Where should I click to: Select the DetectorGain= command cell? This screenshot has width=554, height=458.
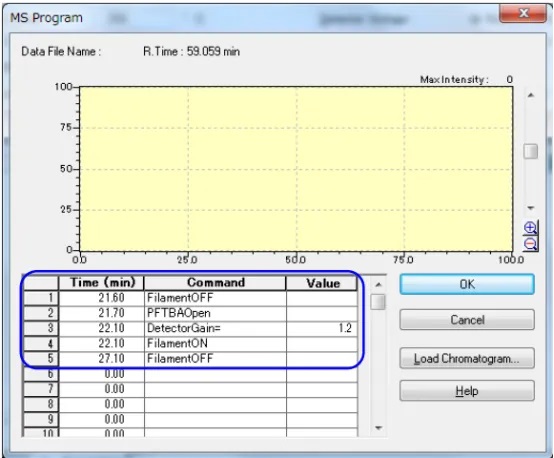215,328
